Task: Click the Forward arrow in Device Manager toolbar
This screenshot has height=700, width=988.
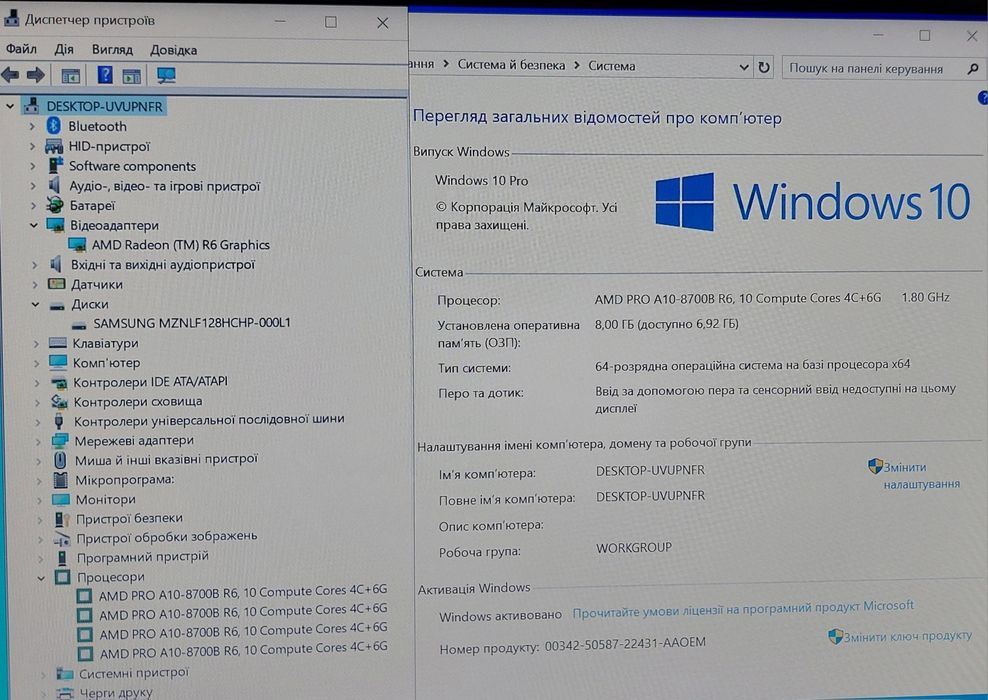Action: click(36, 76)
